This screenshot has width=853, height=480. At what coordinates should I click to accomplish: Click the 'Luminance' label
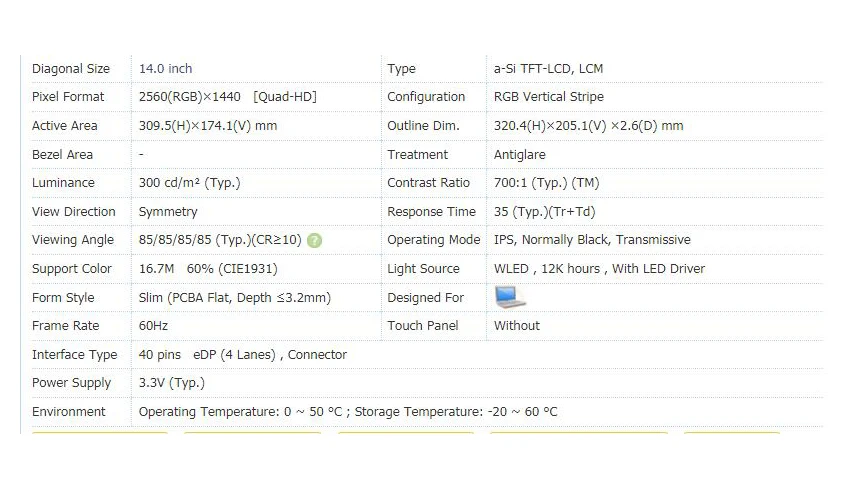tap(63, 183)
